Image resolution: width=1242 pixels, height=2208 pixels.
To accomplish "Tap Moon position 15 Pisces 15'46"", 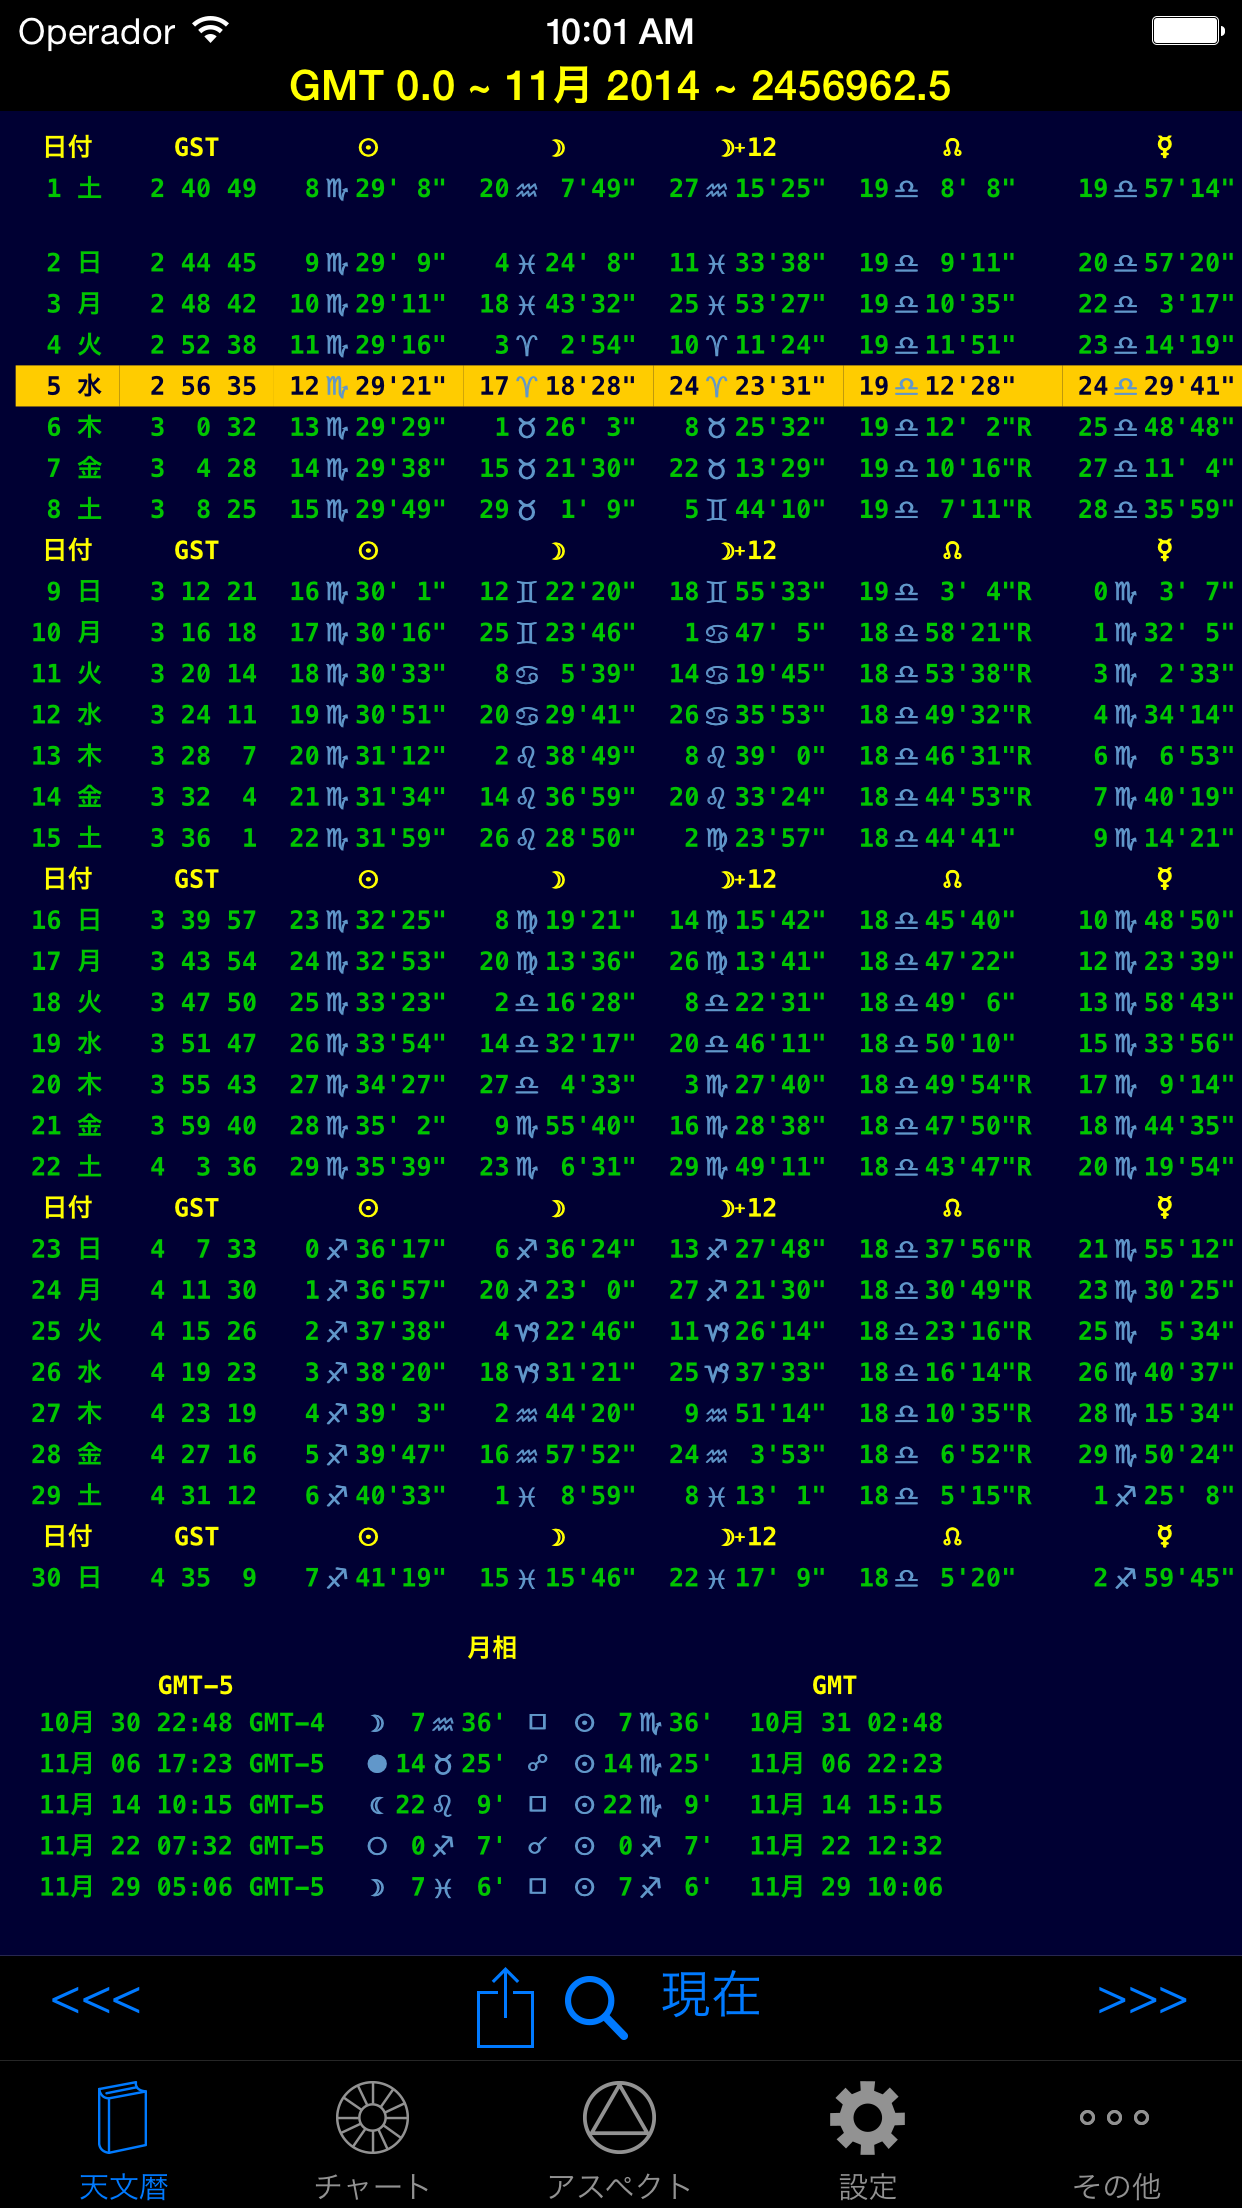I will pos(558,1579).
